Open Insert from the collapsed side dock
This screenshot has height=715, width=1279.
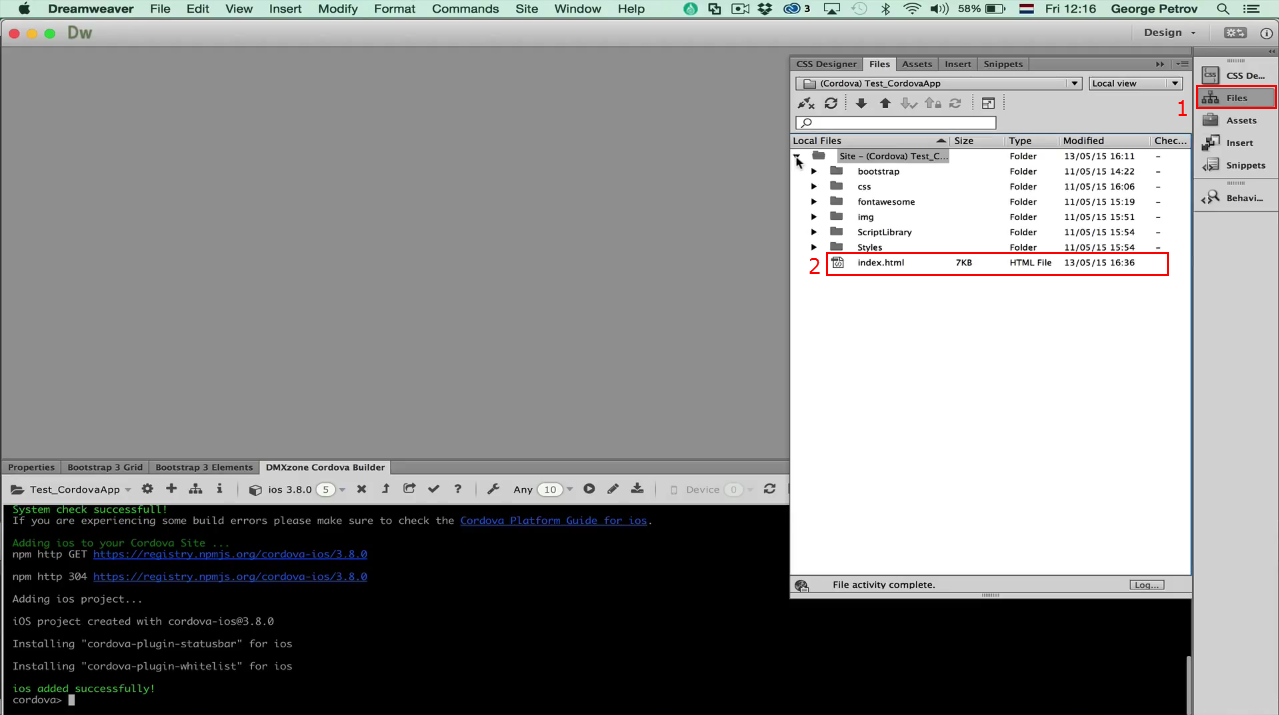(1237, 143)
